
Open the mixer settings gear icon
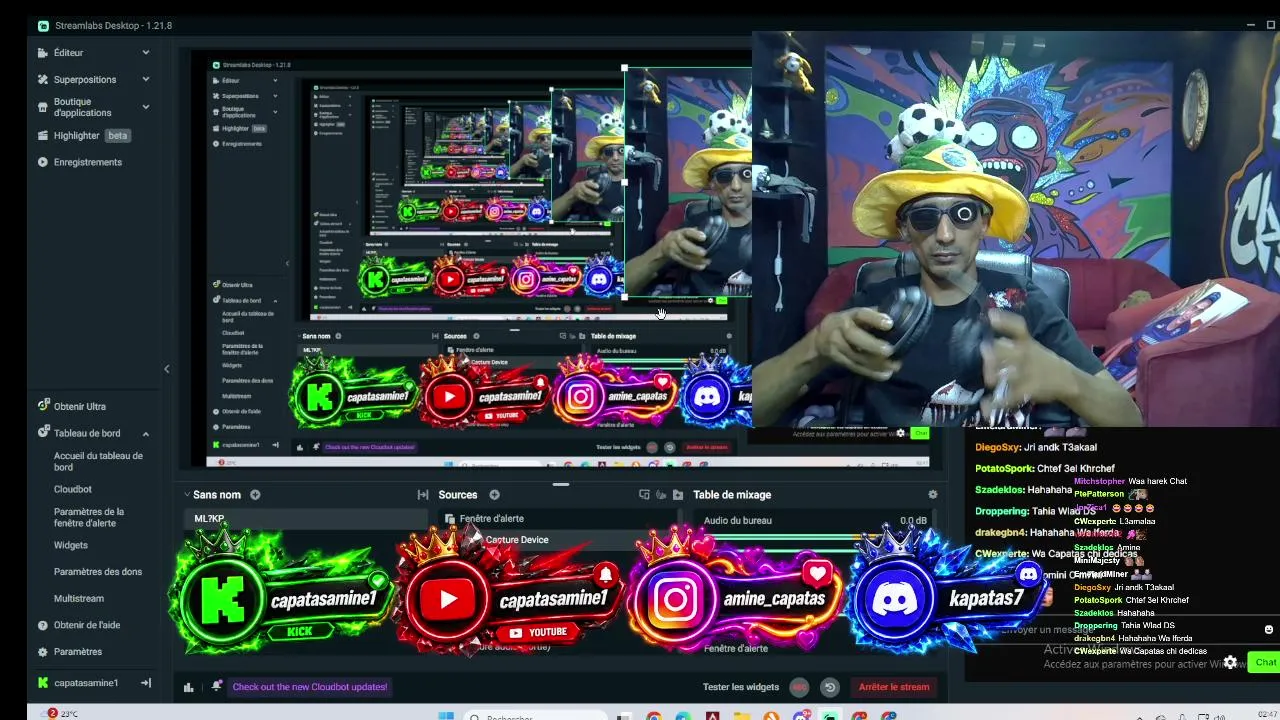(933, 495)
